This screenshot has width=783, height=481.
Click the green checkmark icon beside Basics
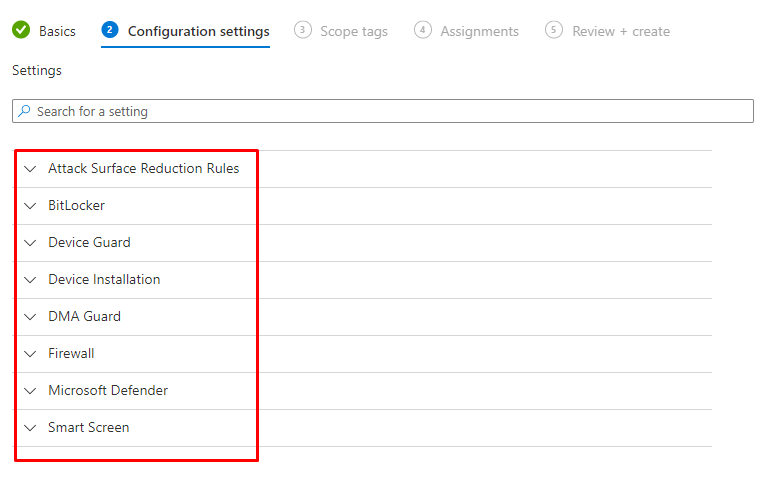(21, 31)
